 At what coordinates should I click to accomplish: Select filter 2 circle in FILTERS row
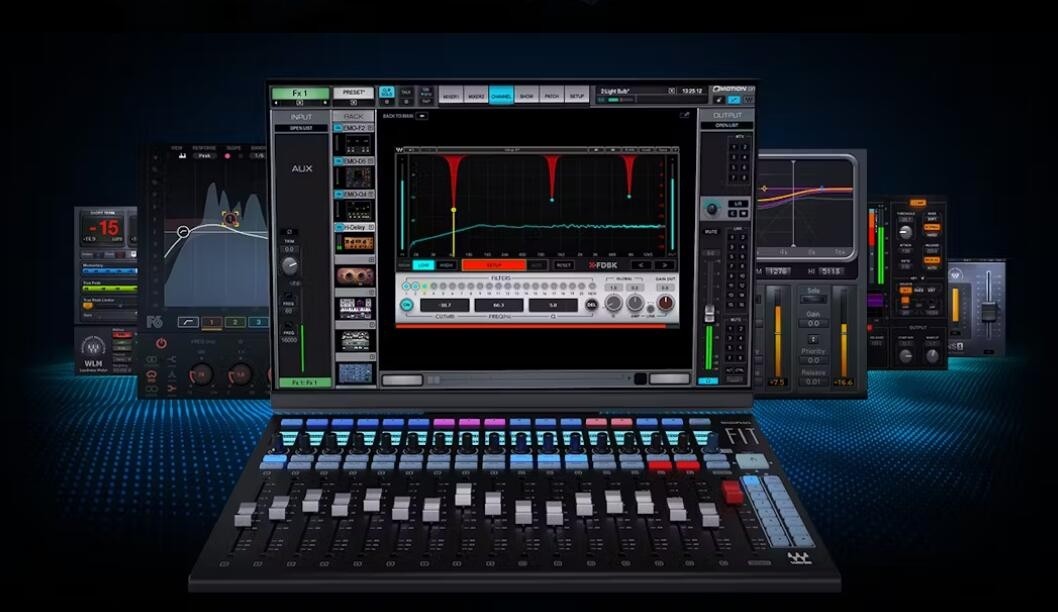[414, 287]
